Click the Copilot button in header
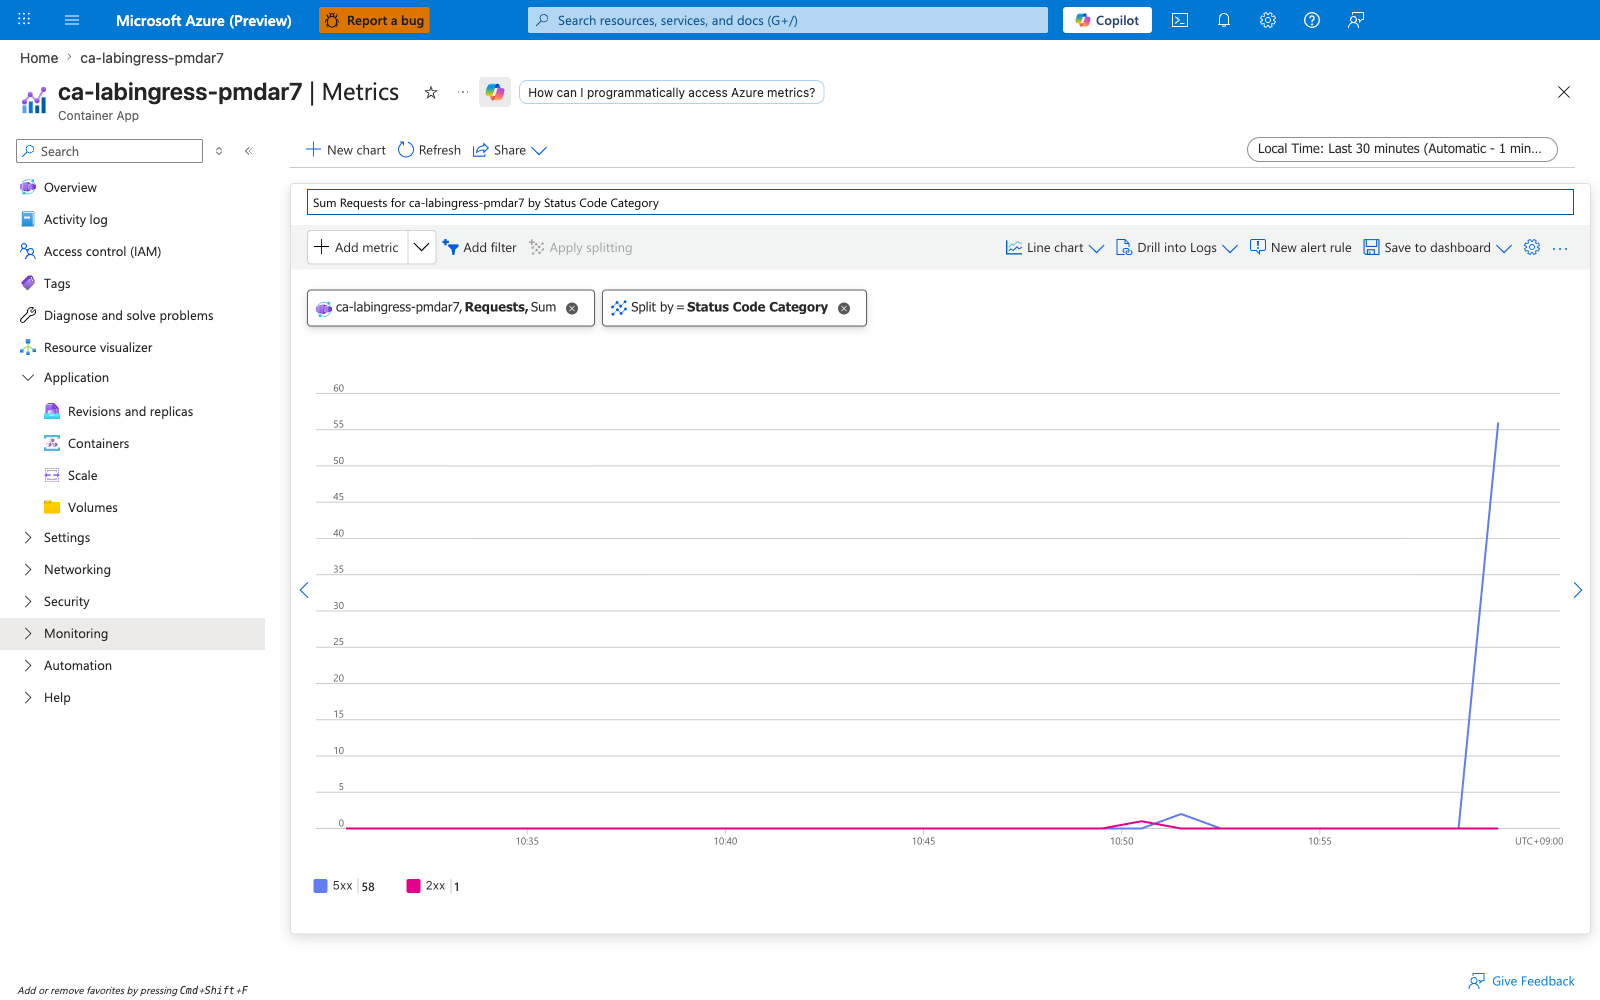This screenshot has width=1600, height=1000. click(x=1107, y=20)
